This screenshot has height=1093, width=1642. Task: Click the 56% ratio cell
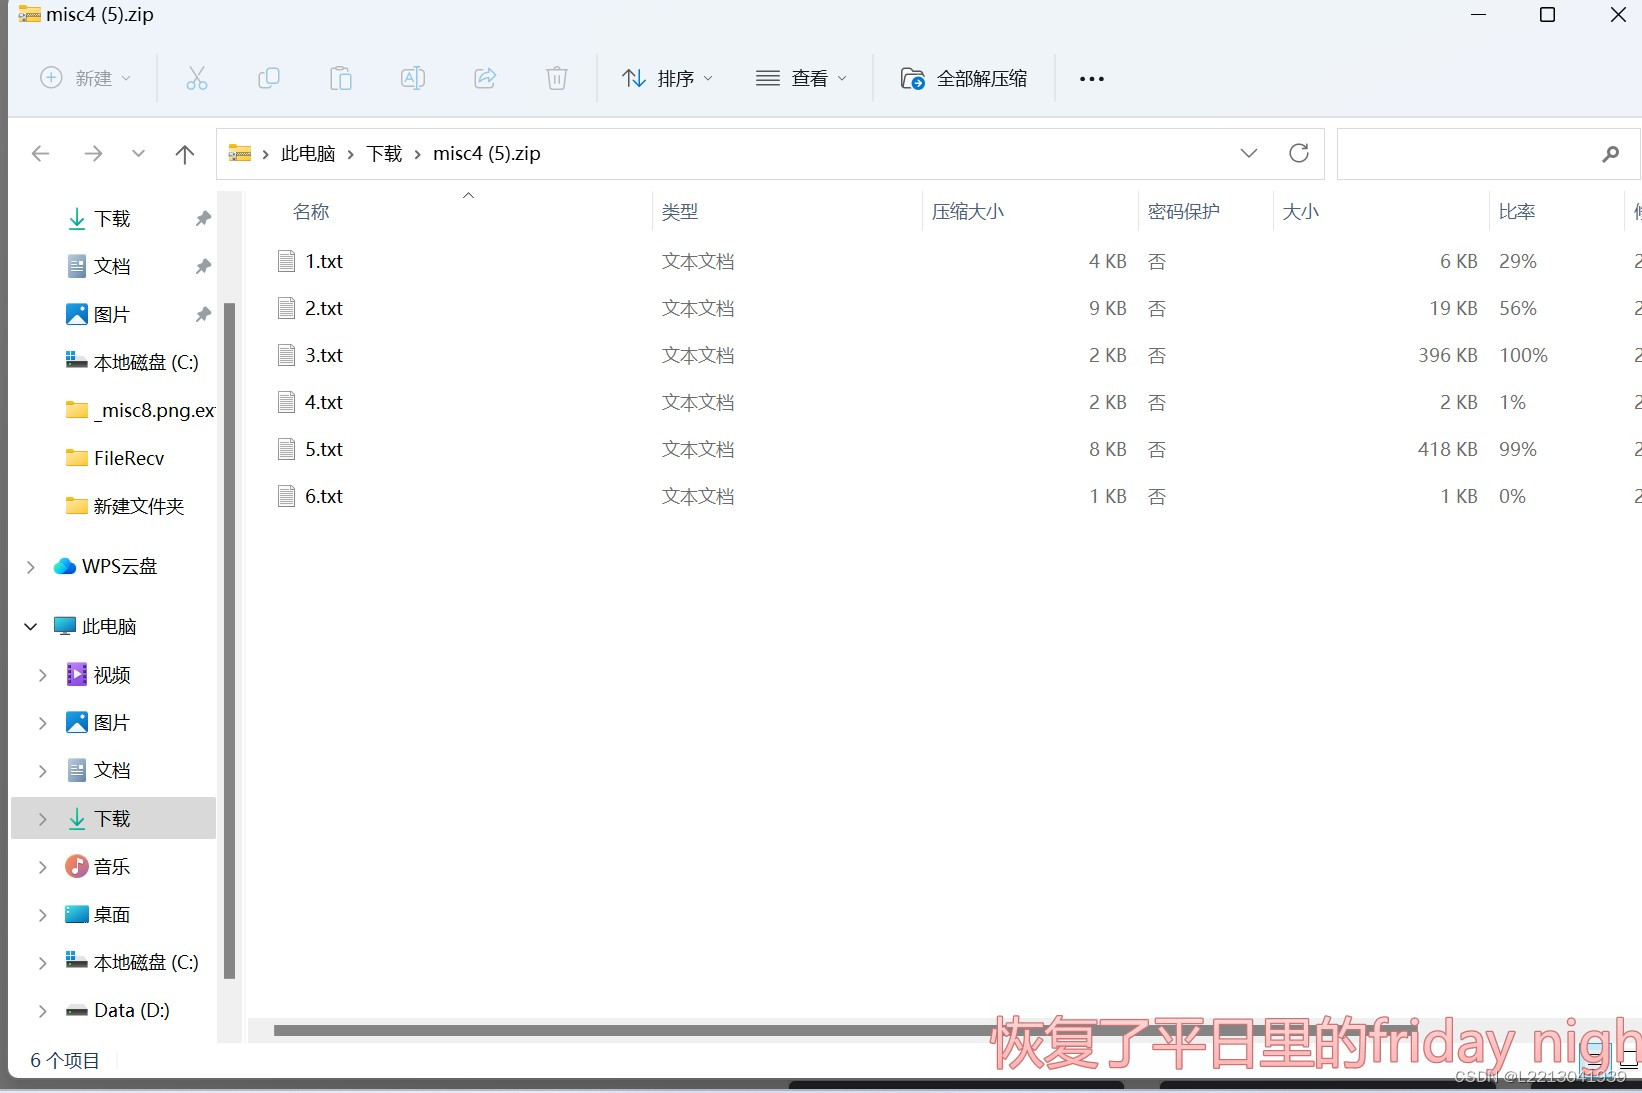pos(1518,308)
